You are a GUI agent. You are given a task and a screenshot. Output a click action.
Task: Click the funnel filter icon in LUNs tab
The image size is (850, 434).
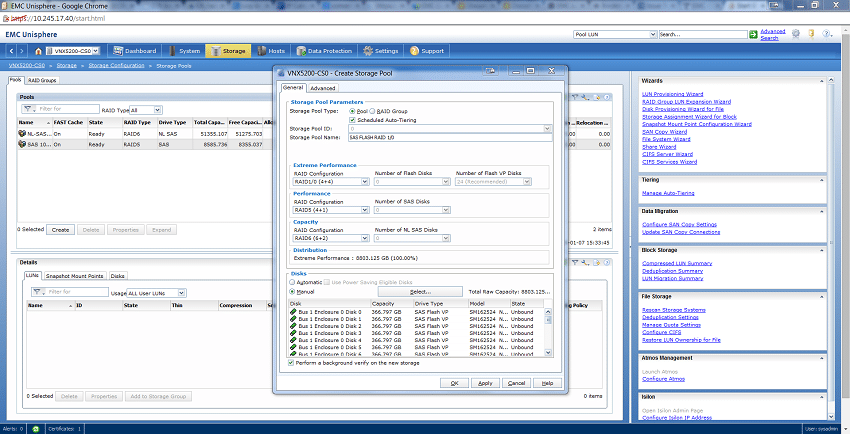coord(37,292)
